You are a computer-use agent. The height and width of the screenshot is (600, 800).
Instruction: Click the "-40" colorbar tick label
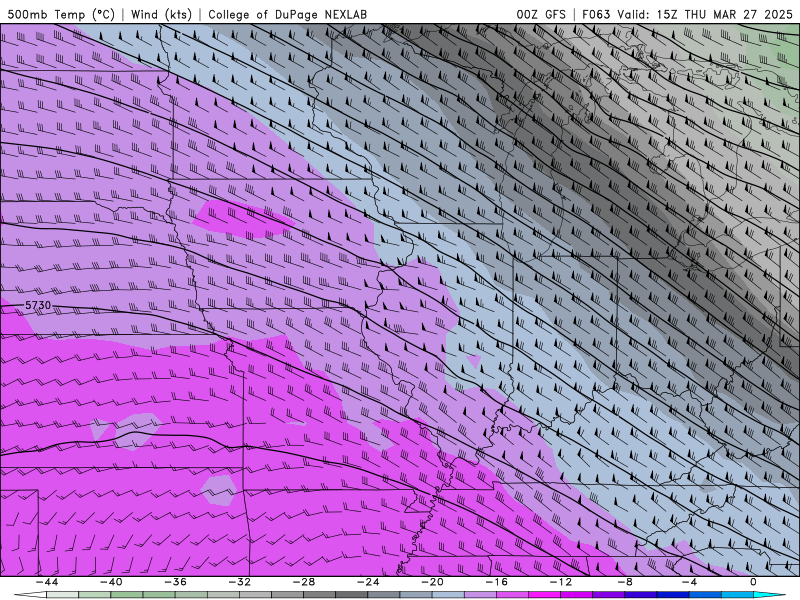[x=111, y=582]
